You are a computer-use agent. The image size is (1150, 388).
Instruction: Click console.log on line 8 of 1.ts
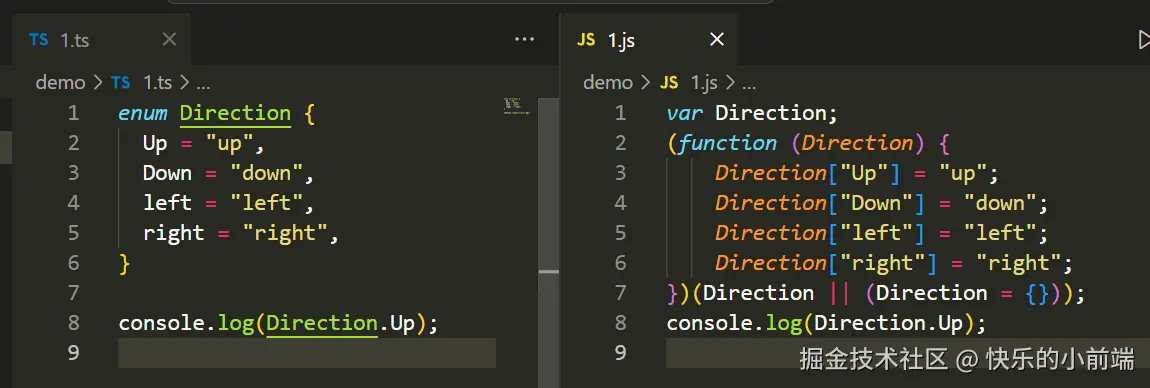(x=187, y=323)
